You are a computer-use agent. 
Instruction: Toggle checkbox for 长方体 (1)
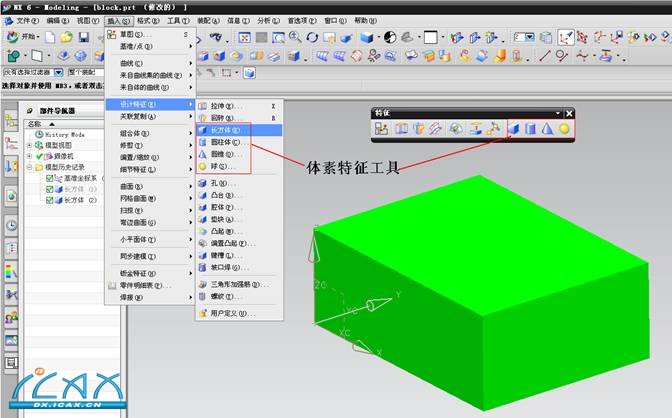(49, 189)
